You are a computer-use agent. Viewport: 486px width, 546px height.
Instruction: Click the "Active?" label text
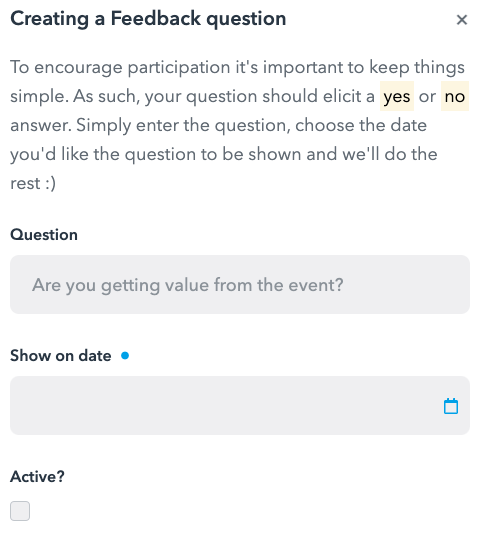pos(37,476)
